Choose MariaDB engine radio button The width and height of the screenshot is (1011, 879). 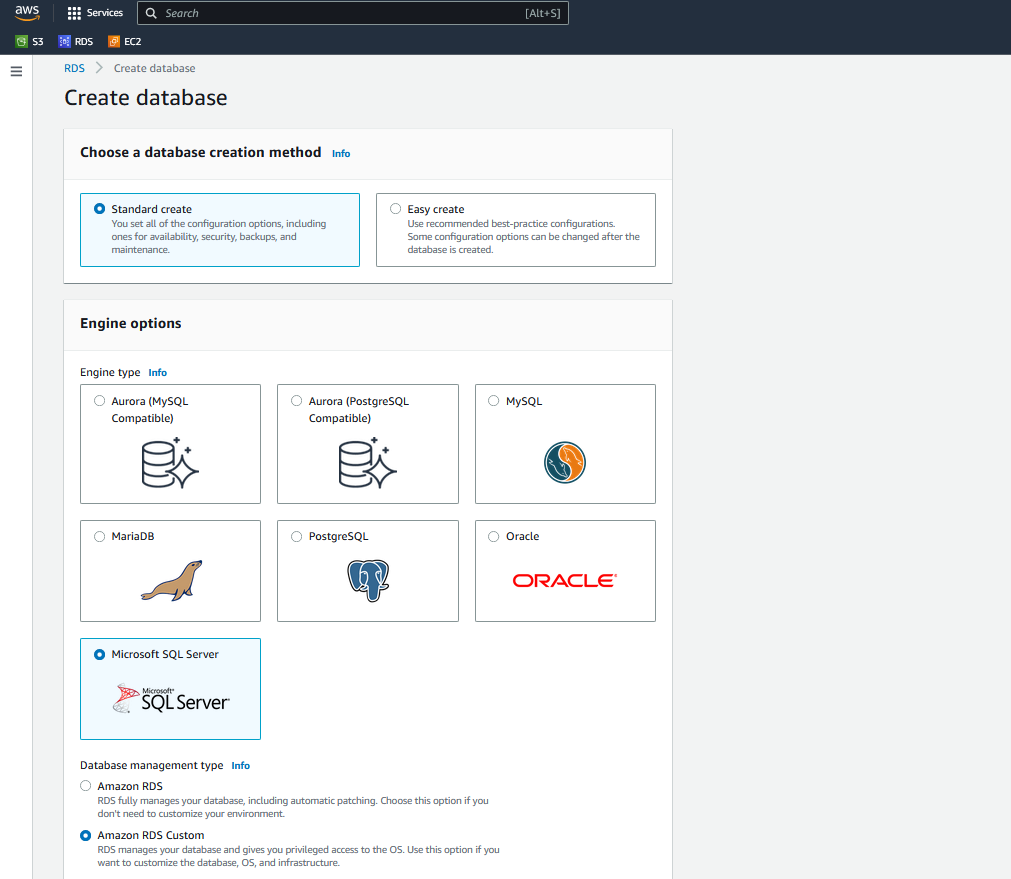(99, 536)
